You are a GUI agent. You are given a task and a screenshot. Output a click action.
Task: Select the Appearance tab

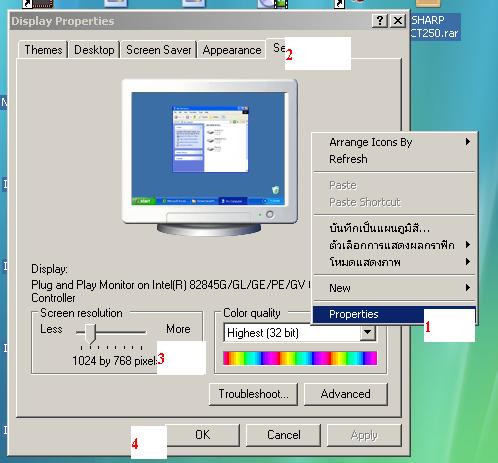pyautogui.click(x=232, y=50)
